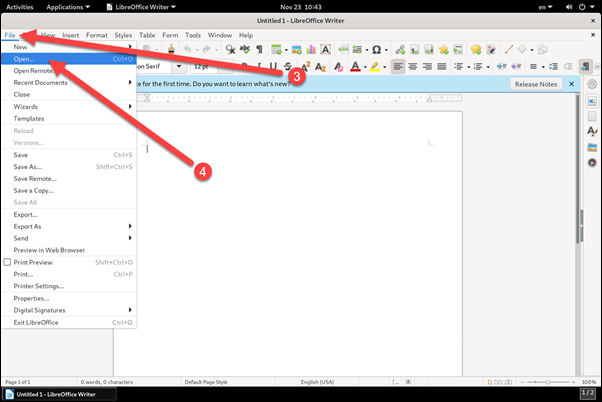Open the sidebar Properties panel icon
The height and width of the screenshot is (402, 602).
(x=592, y=101)
